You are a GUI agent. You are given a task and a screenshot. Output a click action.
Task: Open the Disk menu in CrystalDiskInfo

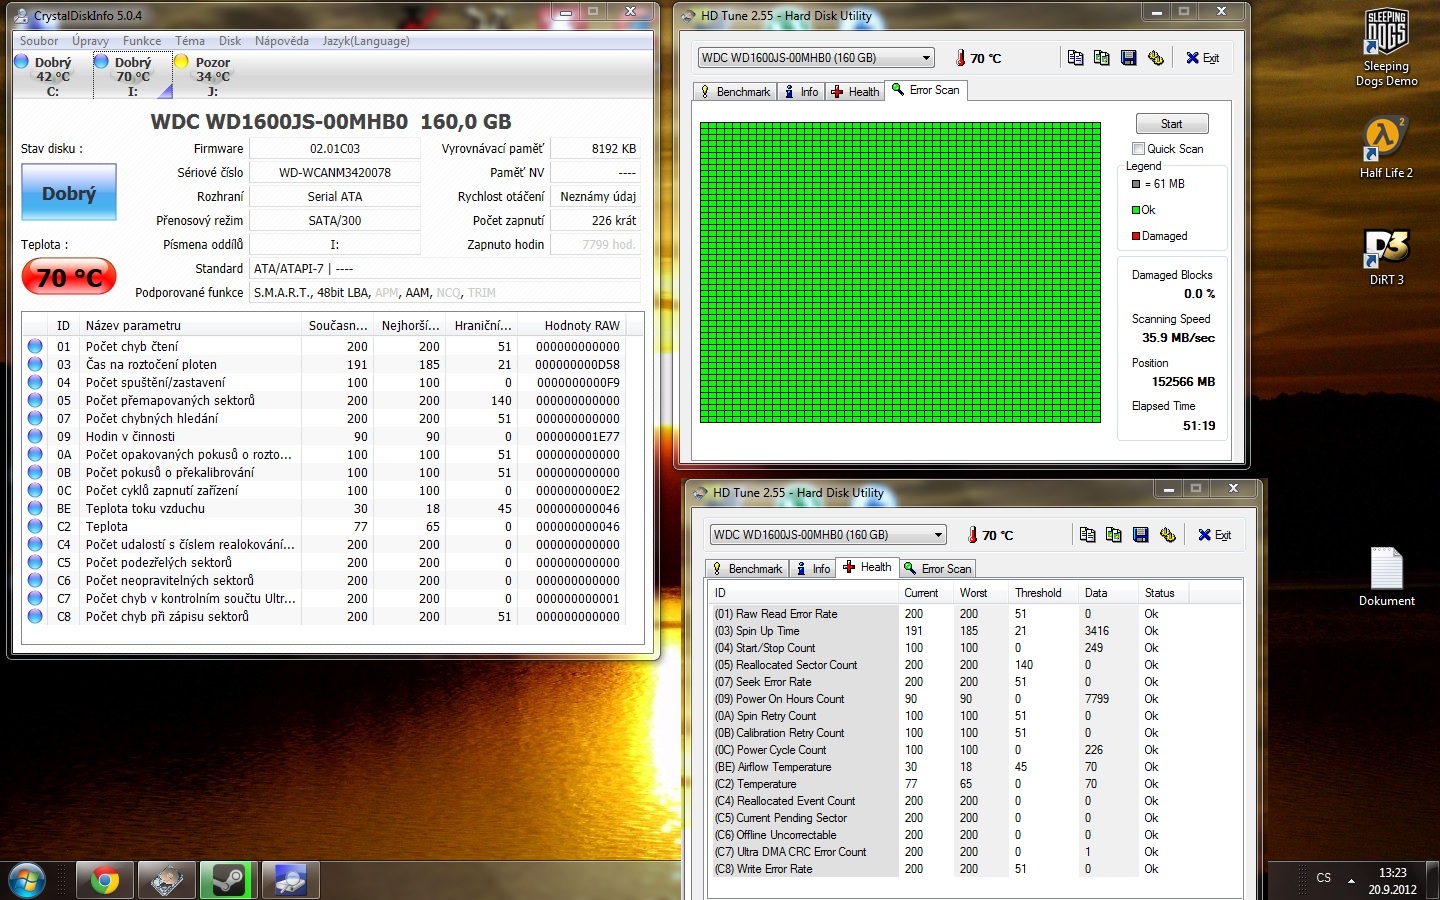tap(230, 41)
